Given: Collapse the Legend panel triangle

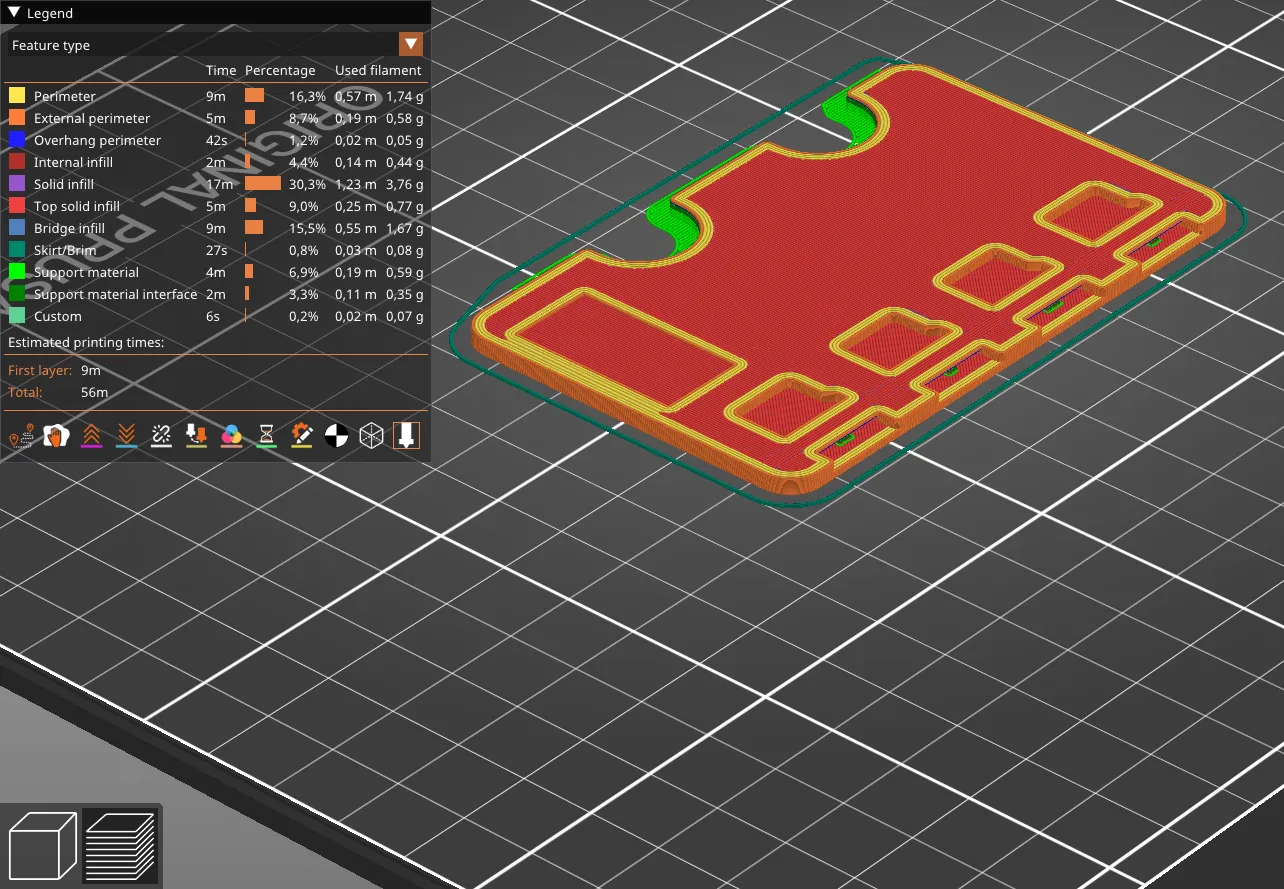Looking at the screenshot, I should click(x=14, y=13).
